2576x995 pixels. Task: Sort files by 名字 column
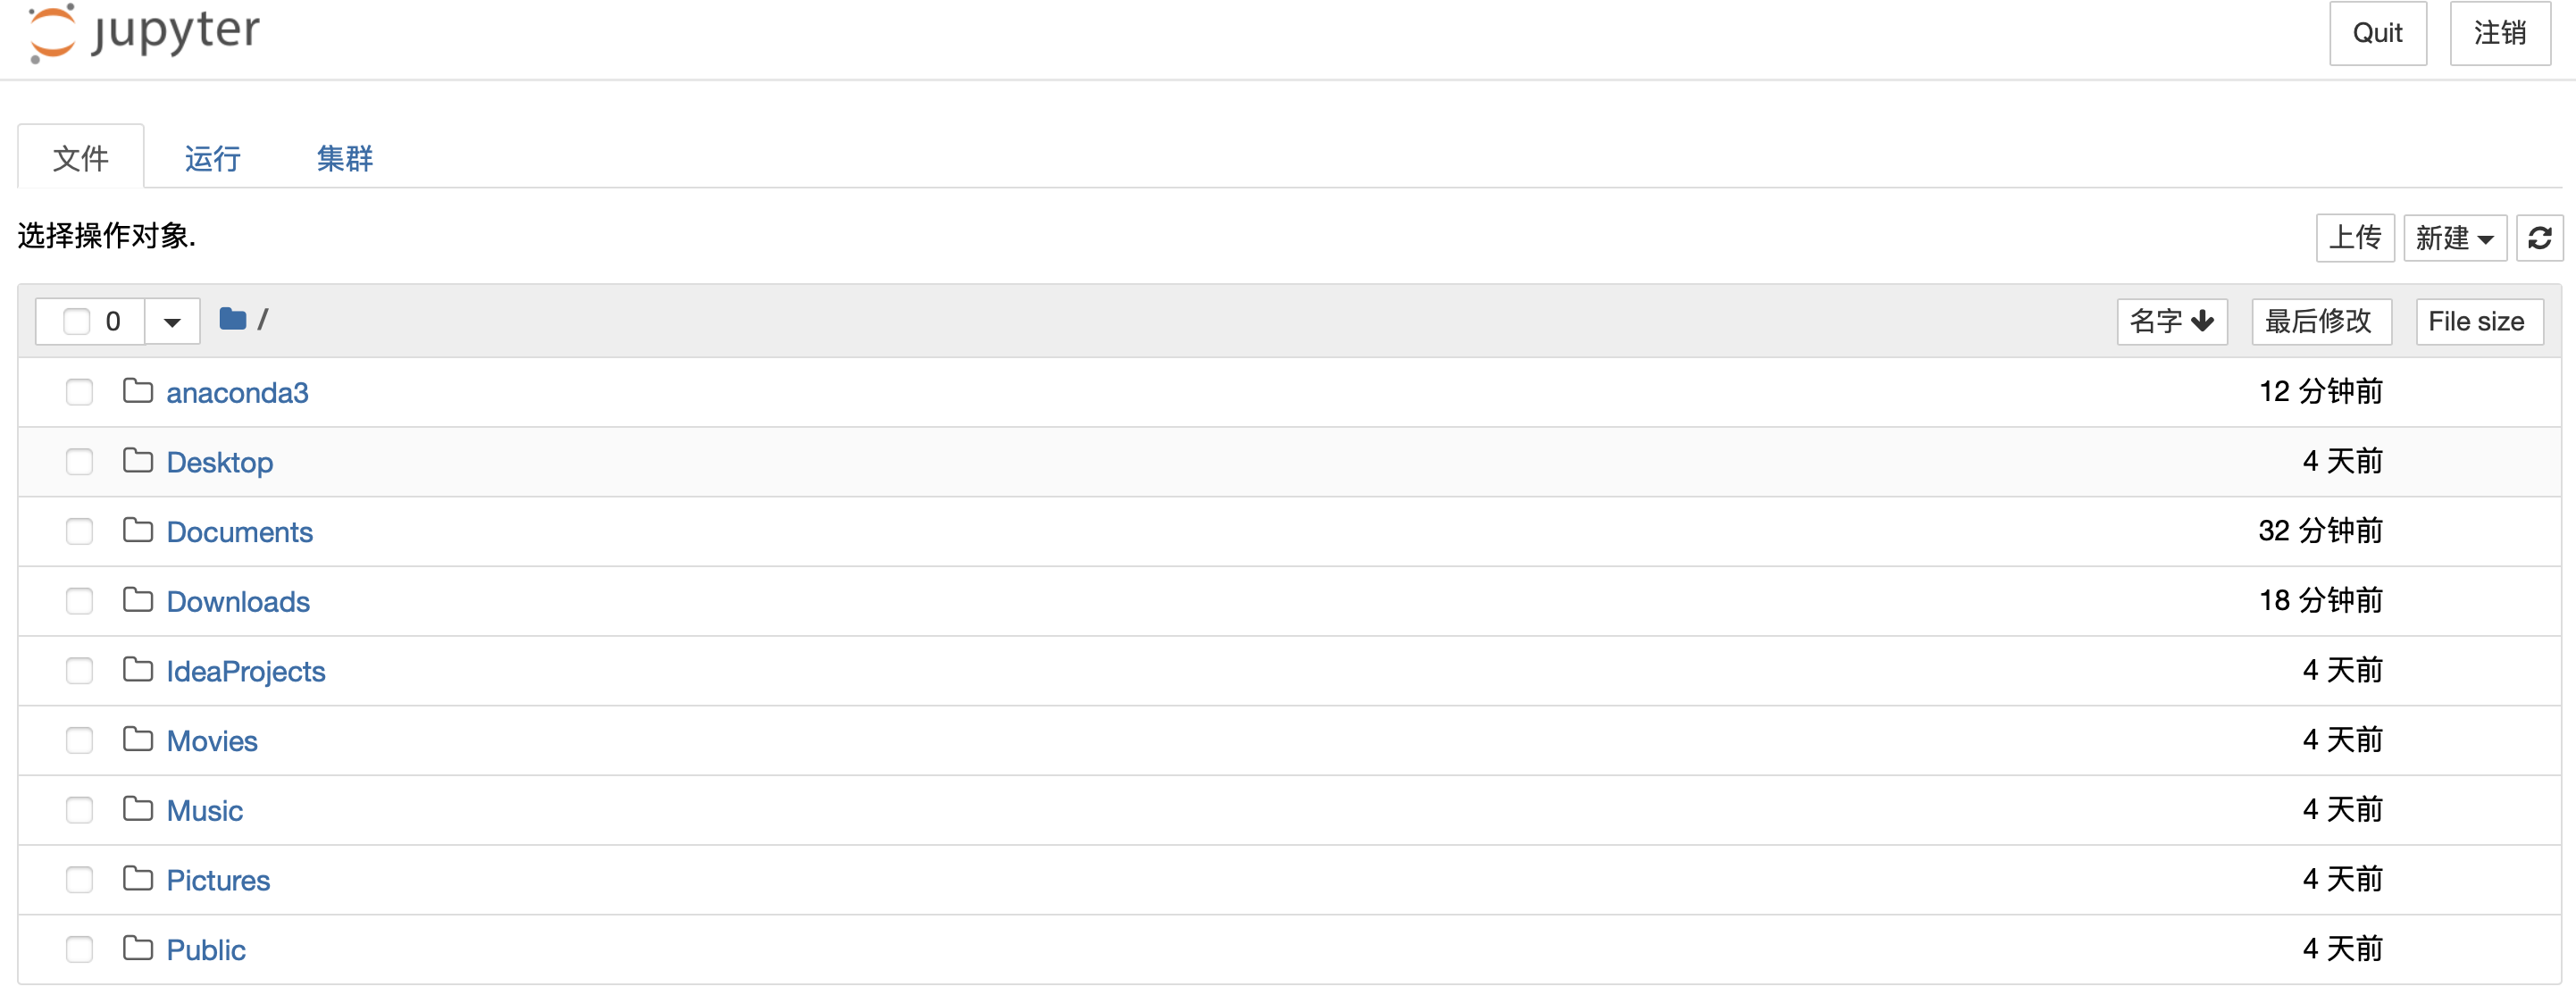click(x=2171, y=321)
